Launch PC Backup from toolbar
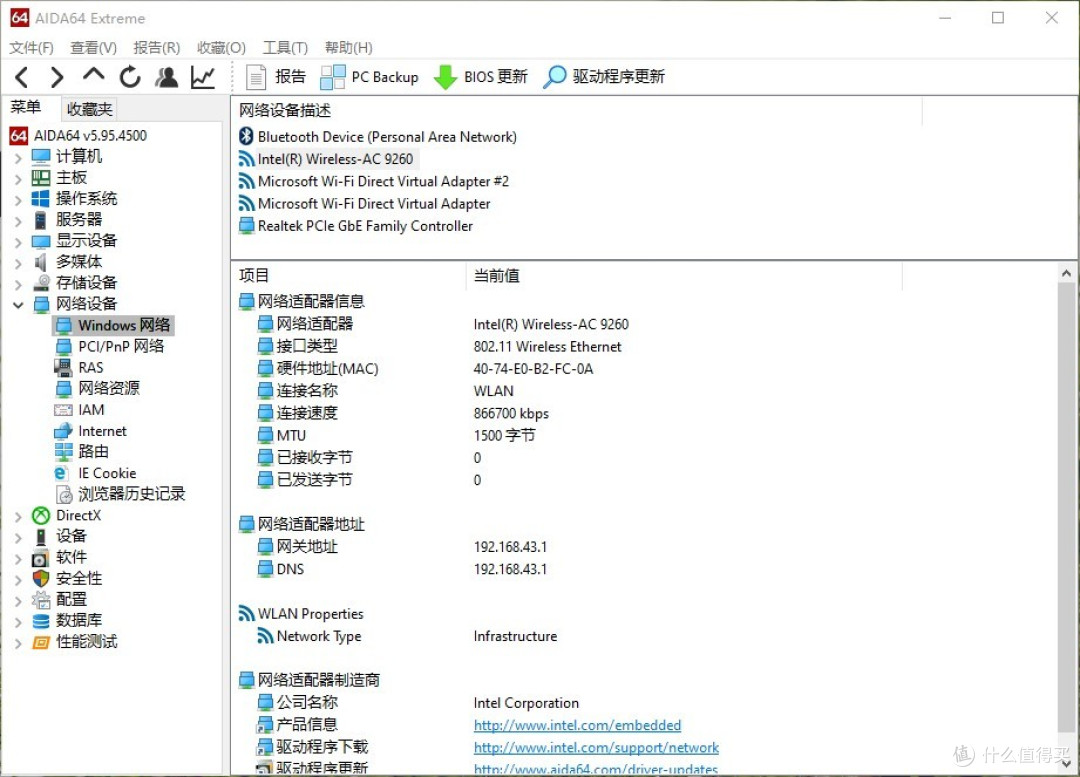The height and width of the screenshot is (777, 1080). [369, 76]
